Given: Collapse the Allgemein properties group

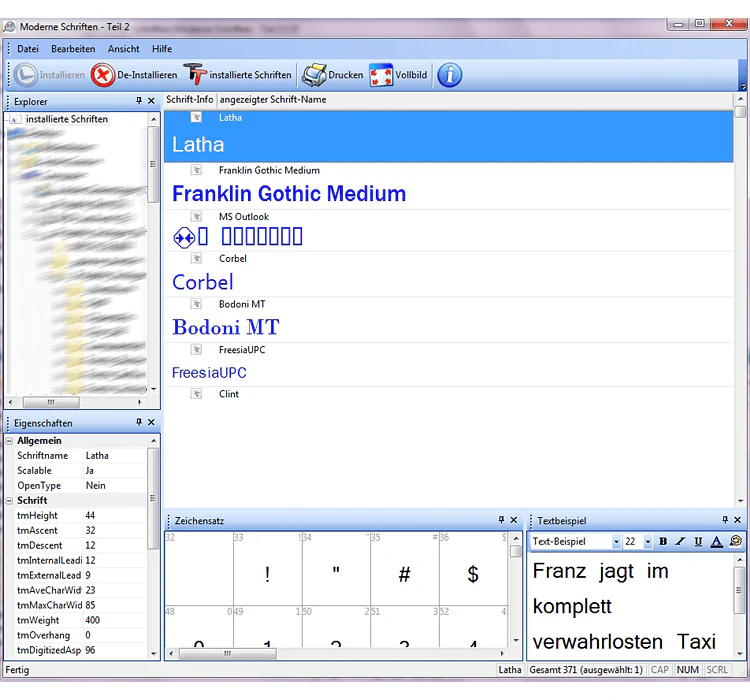Looking at the screenshot, I should (9, 441).
